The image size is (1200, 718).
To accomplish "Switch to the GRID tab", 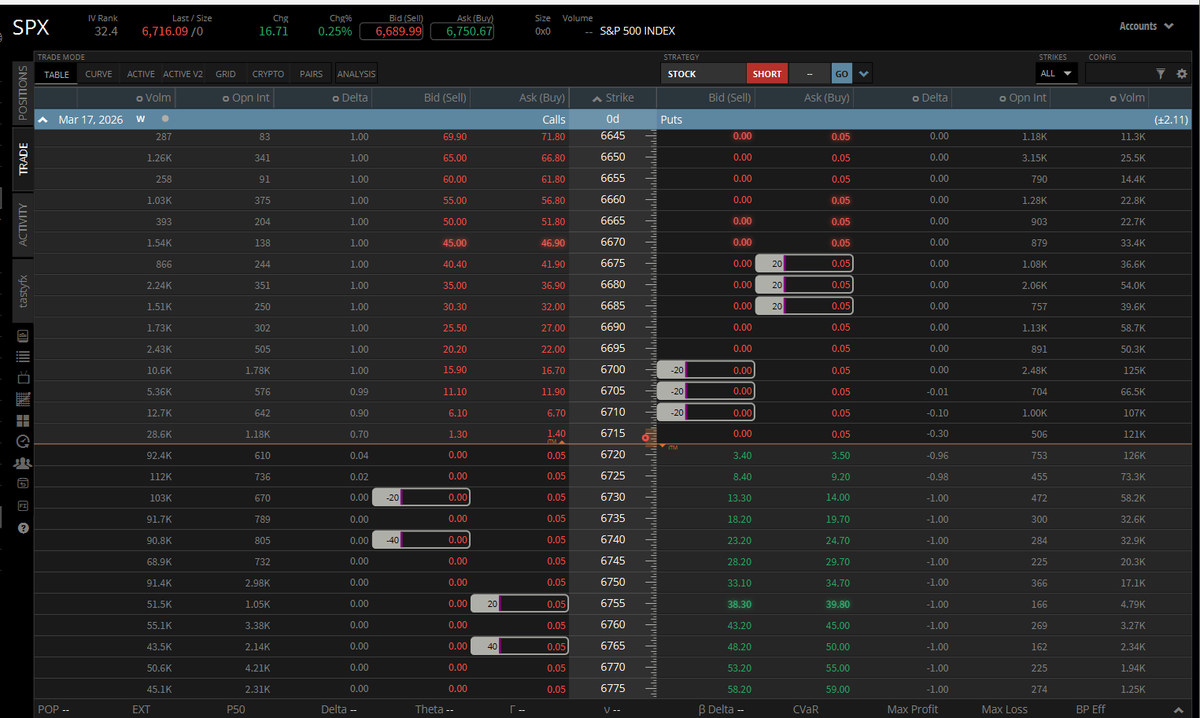I will (226, 74).
